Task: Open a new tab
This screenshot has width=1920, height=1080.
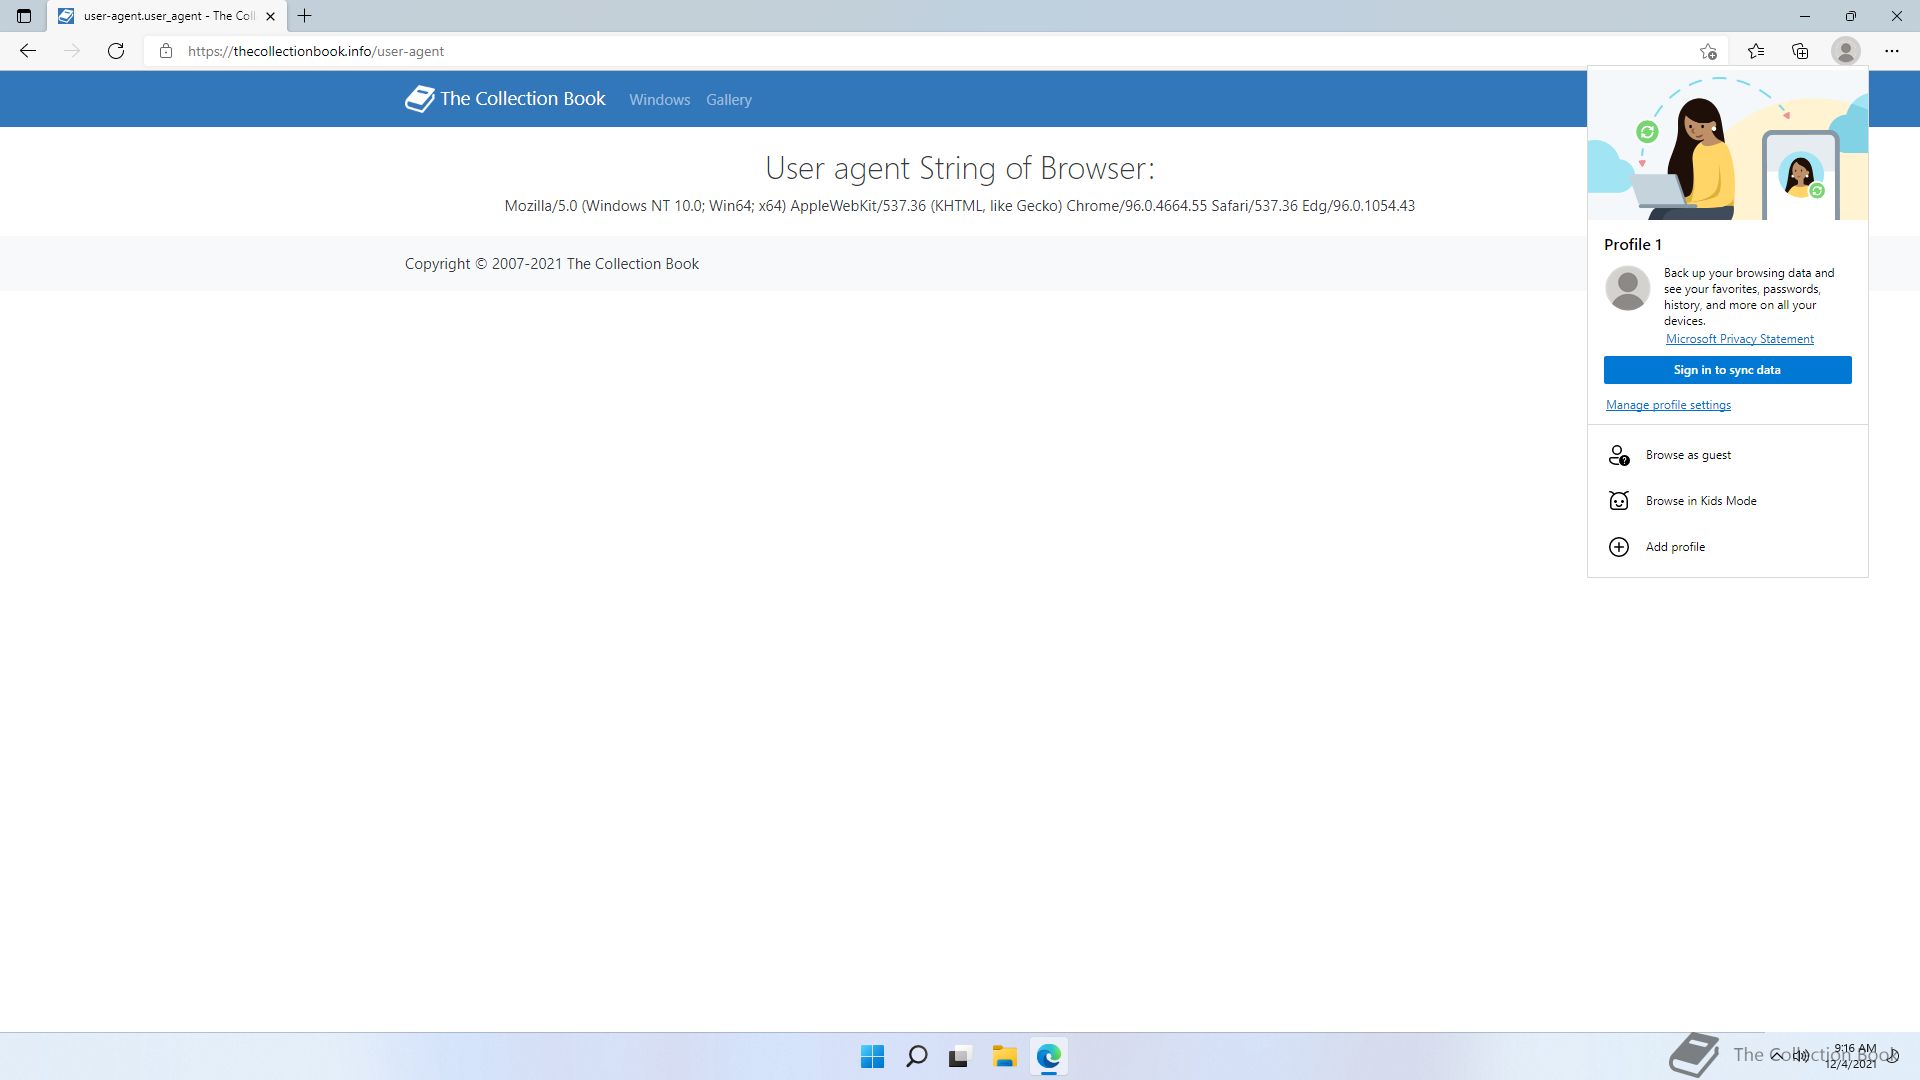Action: (305, 16)
